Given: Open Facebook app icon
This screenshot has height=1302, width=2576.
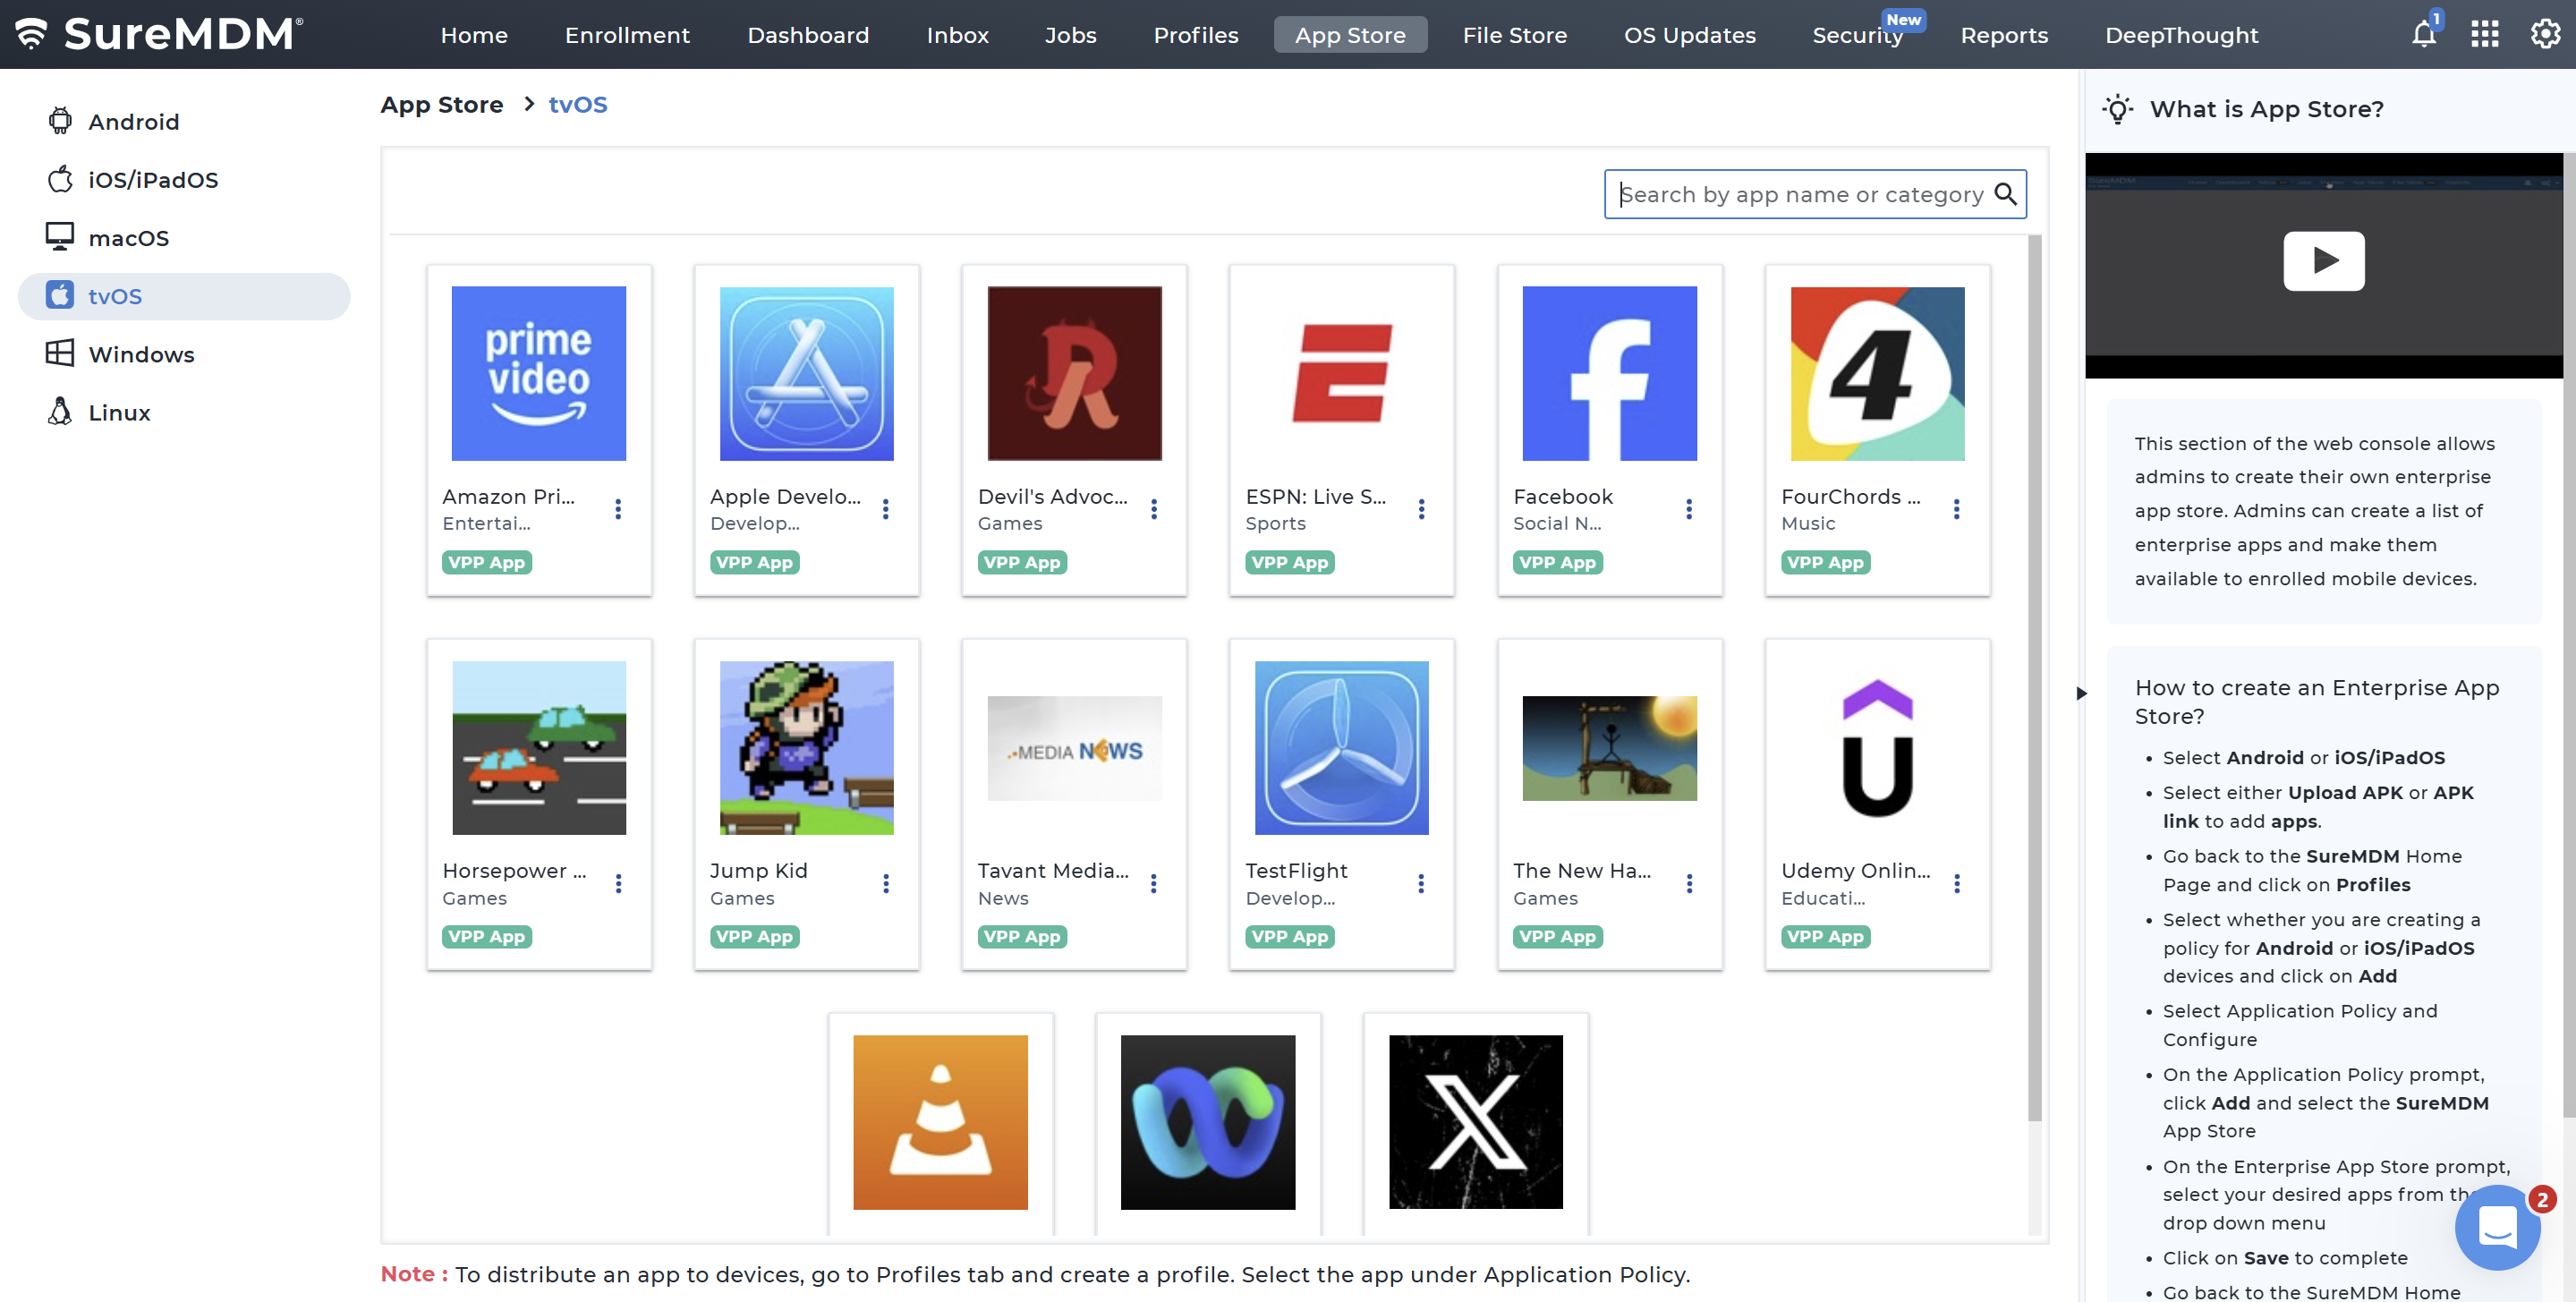Looking at the screenshot, I should point(1609,373).
